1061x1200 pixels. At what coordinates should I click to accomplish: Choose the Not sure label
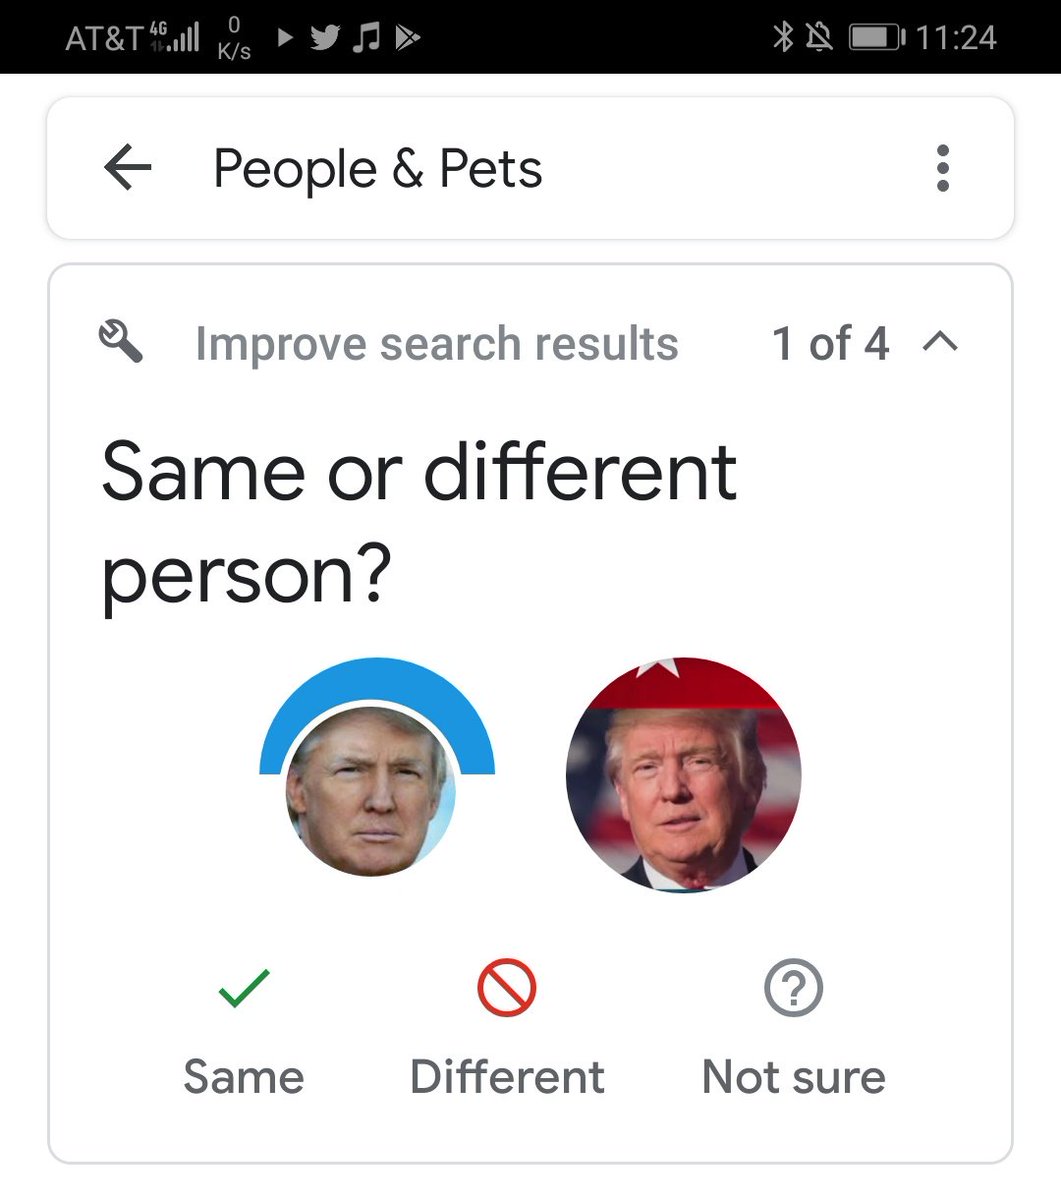click(x=793, y=1077)
